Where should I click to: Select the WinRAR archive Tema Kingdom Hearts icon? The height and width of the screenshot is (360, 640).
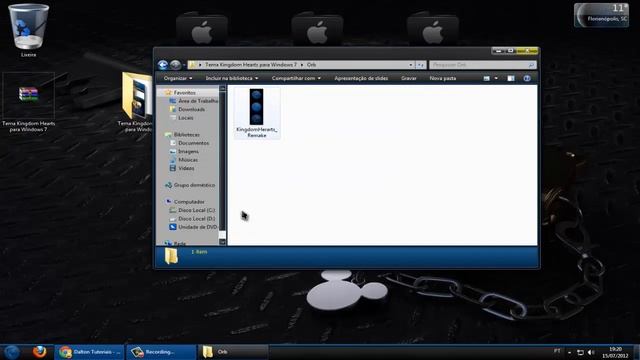tap(29, 102)
